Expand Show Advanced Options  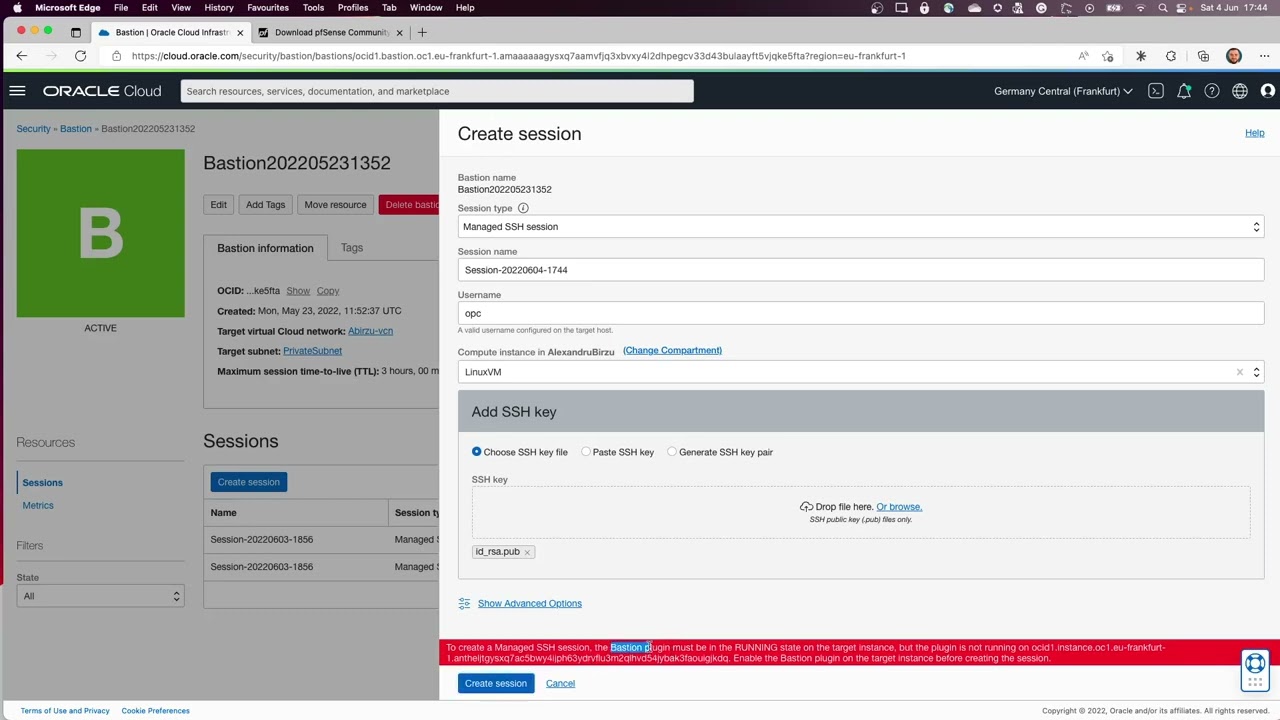point(530,603)
